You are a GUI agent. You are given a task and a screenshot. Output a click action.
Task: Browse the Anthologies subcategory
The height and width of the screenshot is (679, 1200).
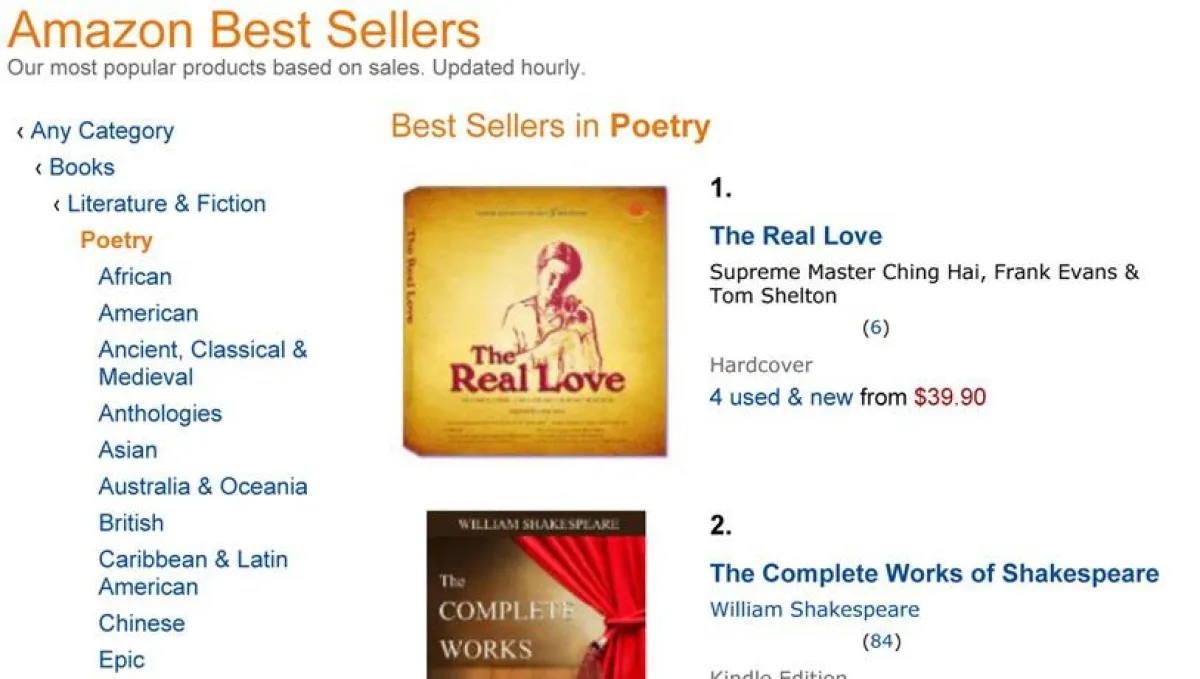click(x=160, y=413)
